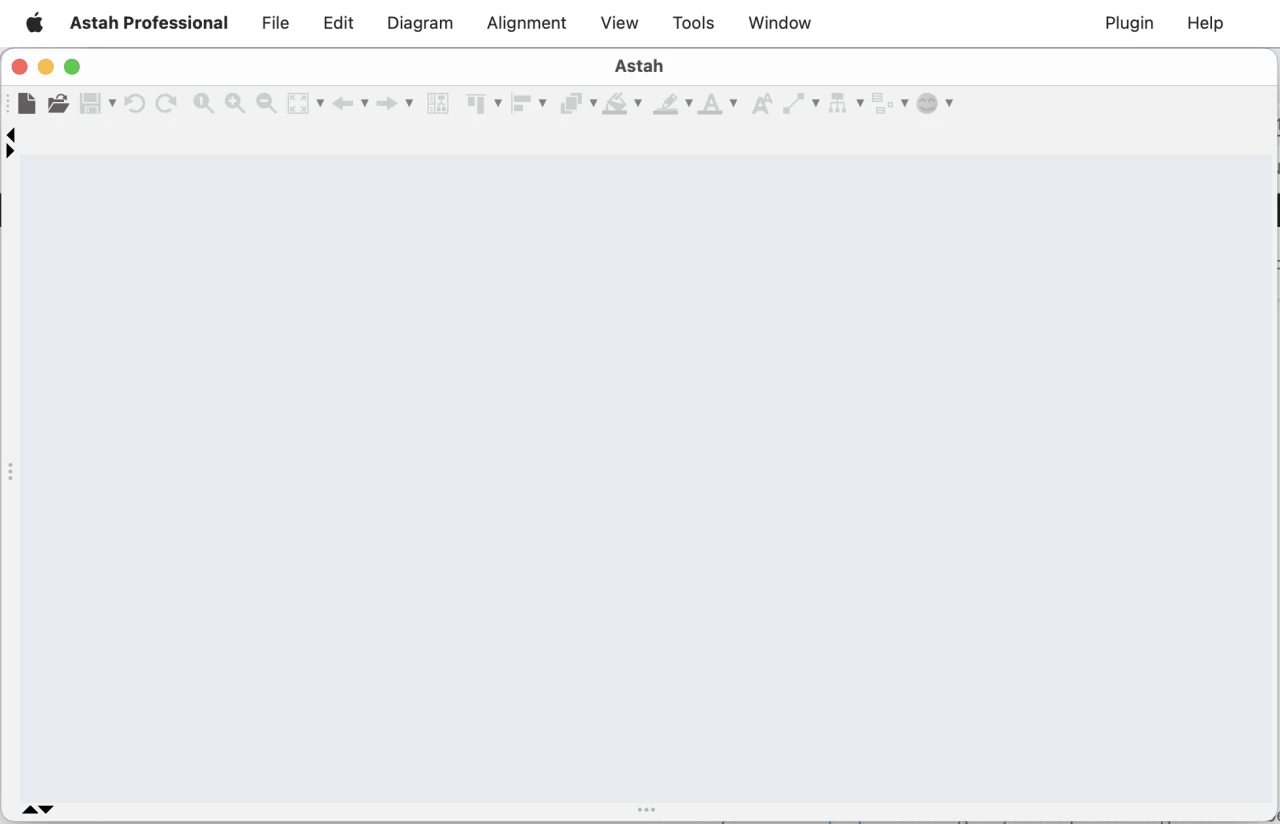
Task: Click the left edge vertical splitter handle
Action: 10,471
